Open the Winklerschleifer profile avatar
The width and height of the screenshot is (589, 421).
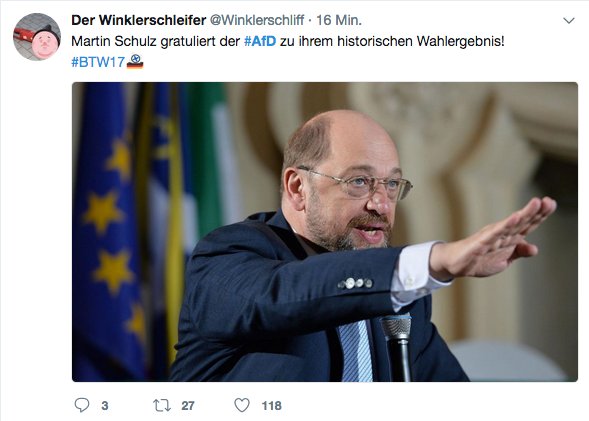click(x=37, y=37)
